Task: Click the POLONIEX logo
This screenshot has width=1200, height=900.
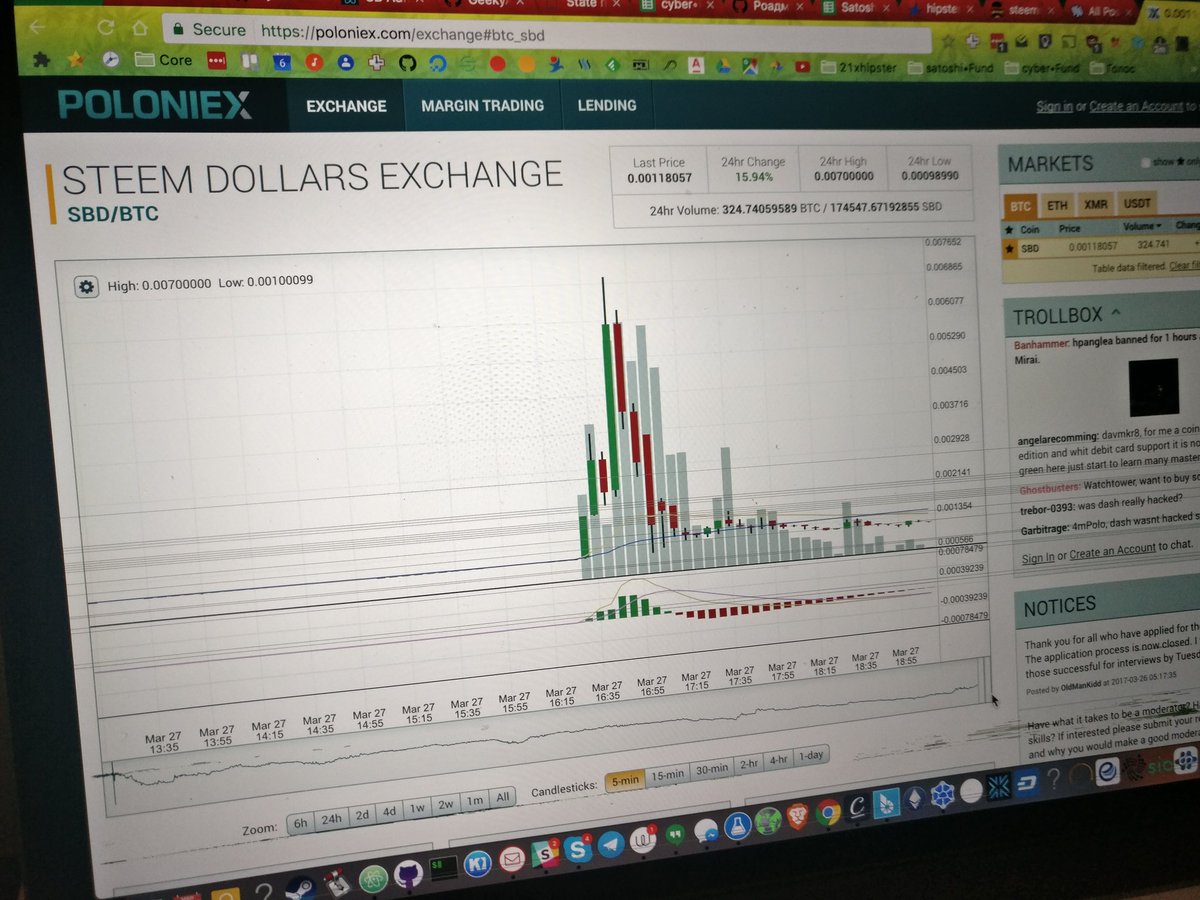Action: pos(154,105)
